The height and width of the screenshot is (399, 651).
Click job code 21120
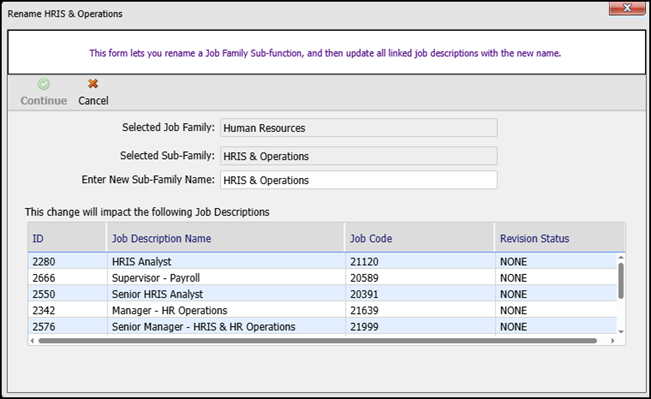(364, 262)
